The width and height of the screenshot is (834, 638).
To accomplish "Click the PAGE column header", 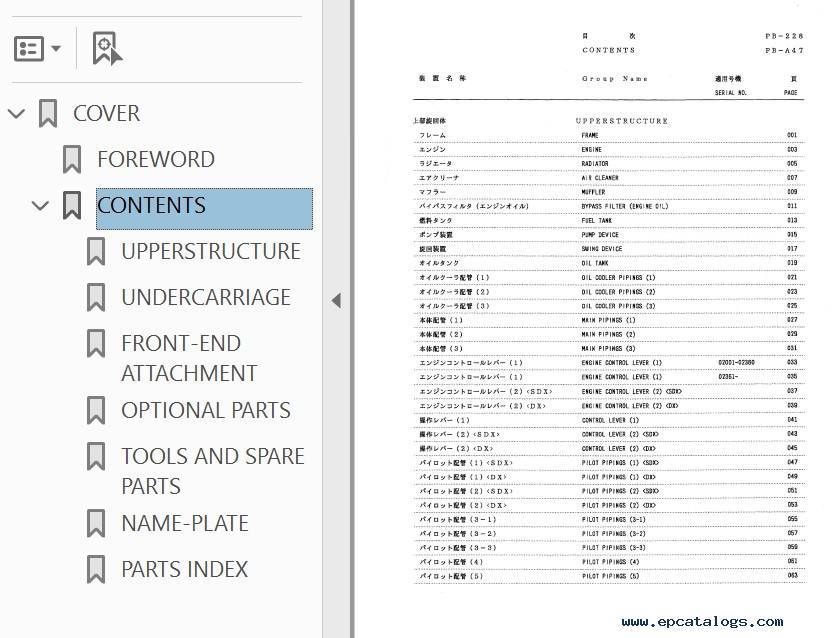I will pos(790,93).
